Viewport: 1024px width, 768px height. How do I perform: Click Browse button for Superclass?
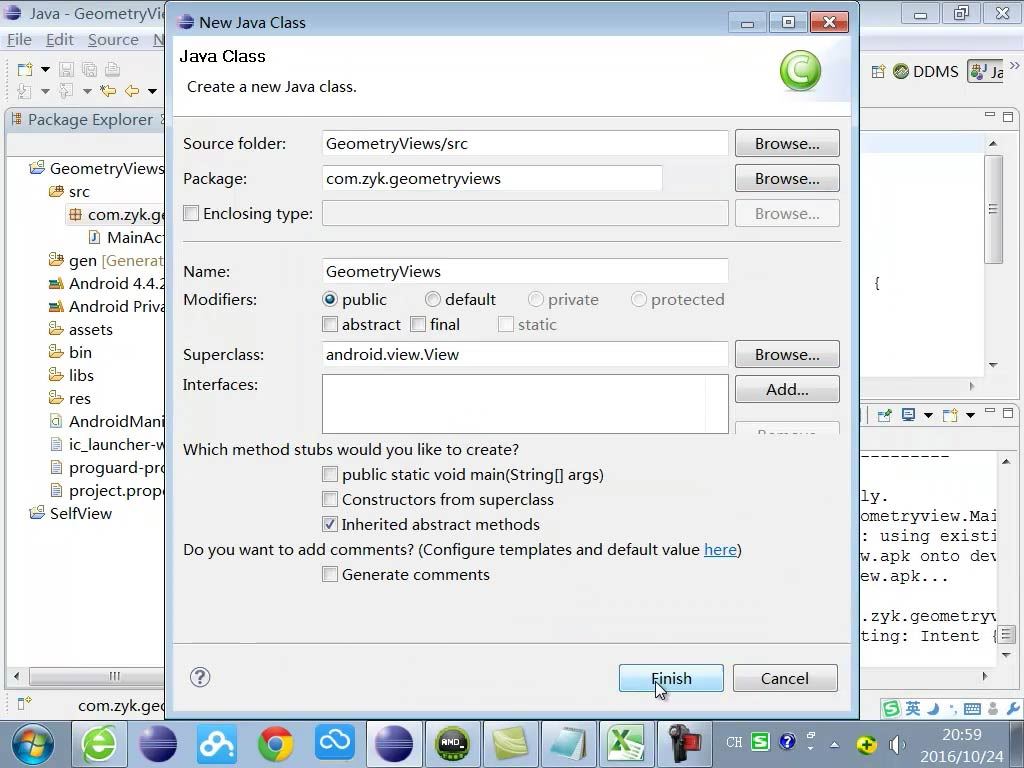coord(787,354)
